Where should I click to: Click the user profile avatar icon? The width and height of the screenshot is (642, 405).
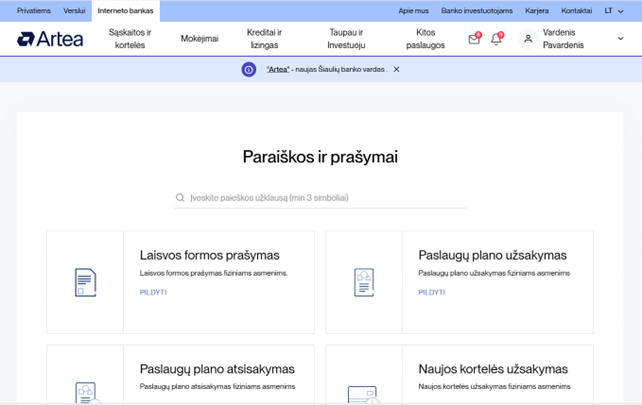[528, 39]
